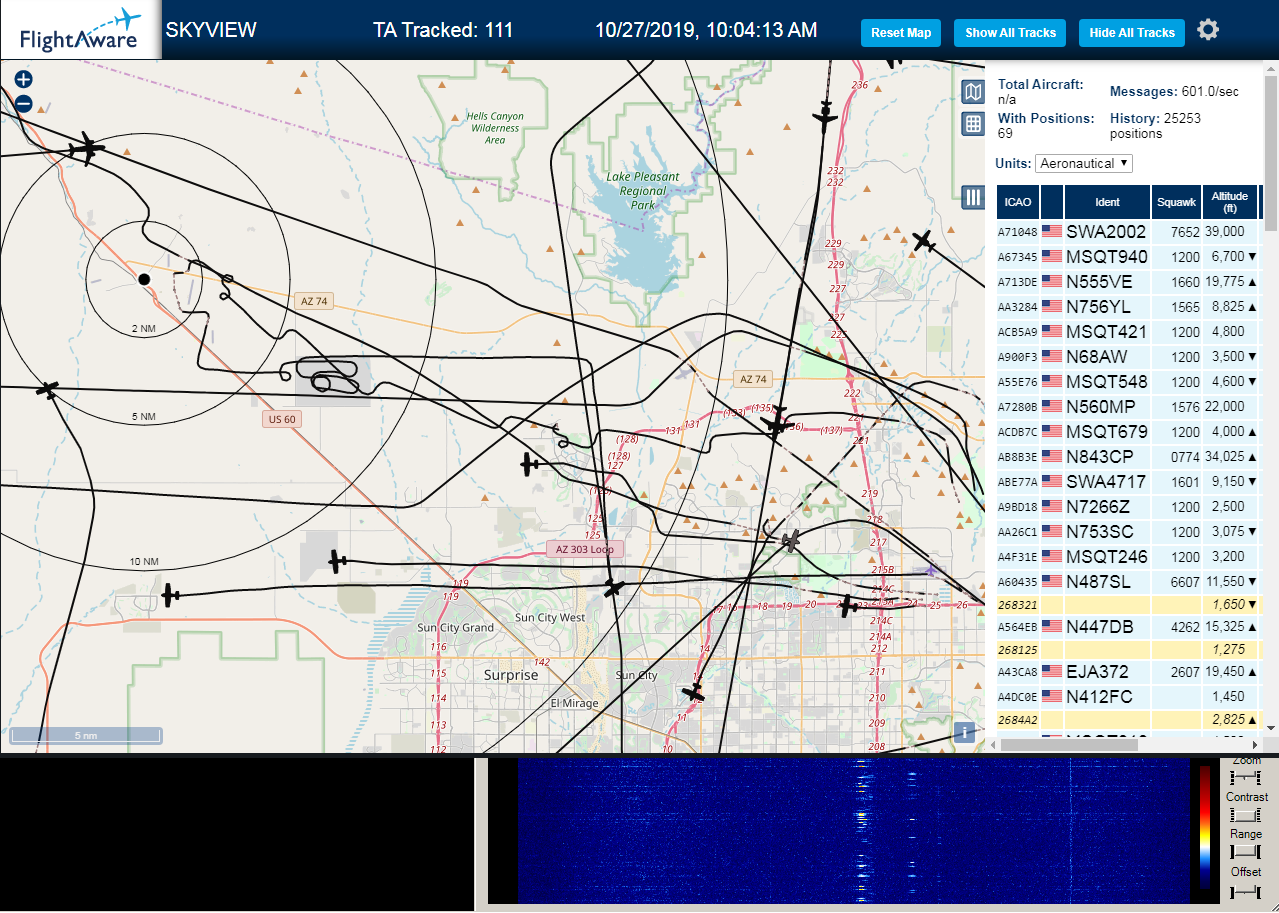Select the MSQT246 aircraft row
The height and width of the screenshot is (913, 1279).
[1128, 556]
